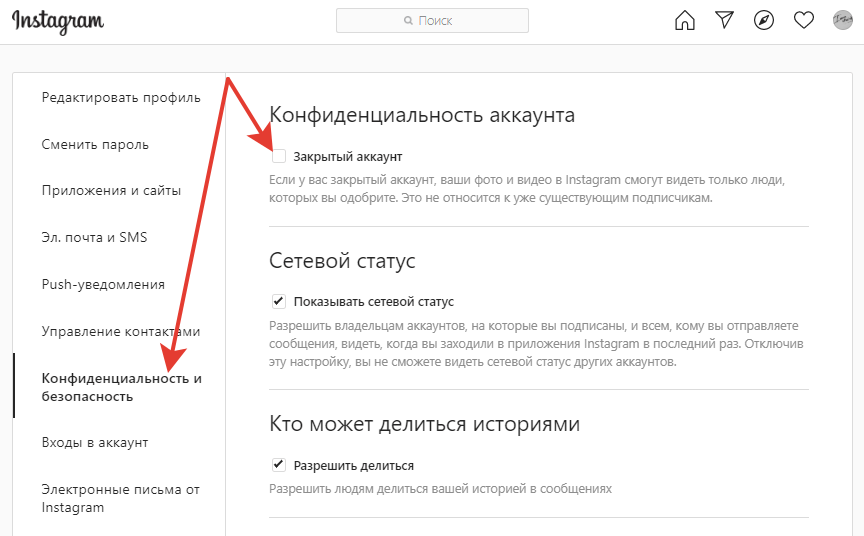Open the Instagram home feed icon

684,20
